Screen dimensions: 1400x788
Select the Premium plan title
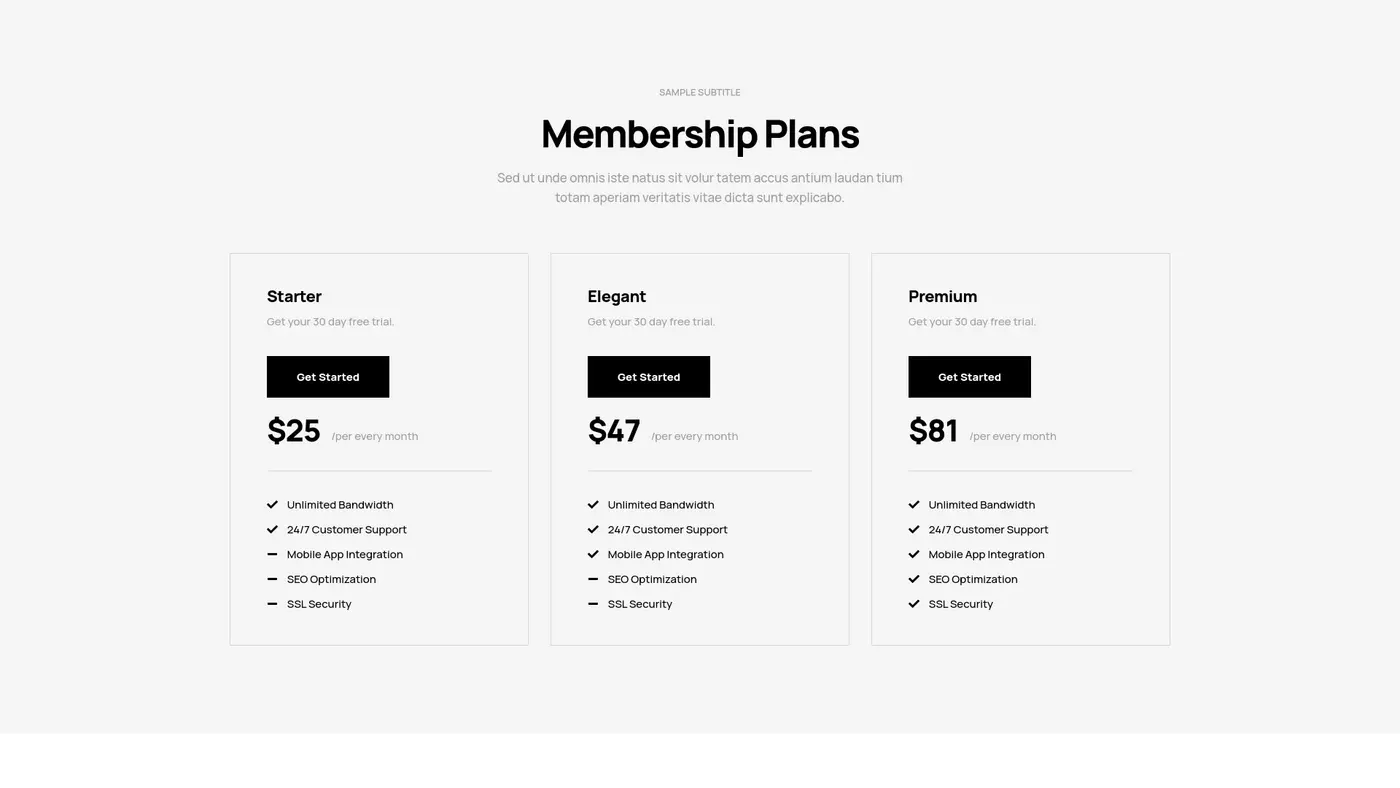click(x=942, y=297)
